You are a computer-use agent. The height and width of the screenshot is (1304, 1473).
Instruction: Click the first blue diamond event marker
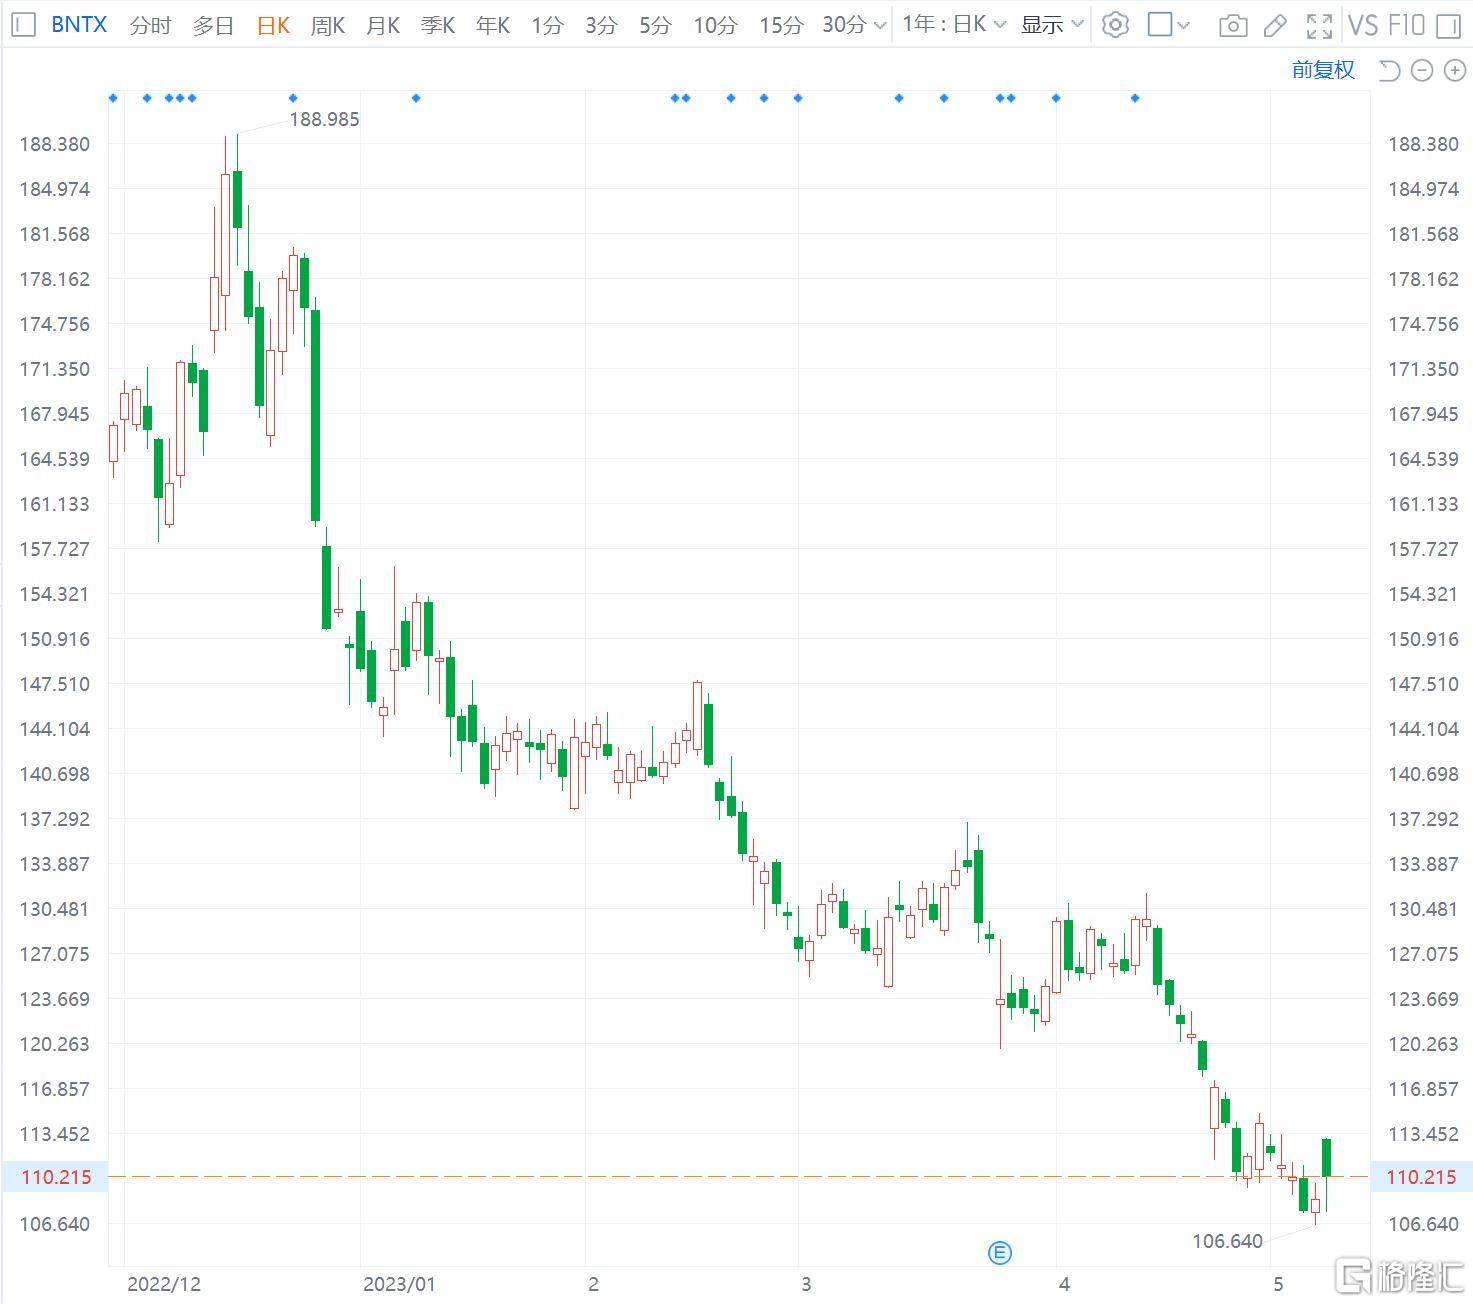(113, 98)
